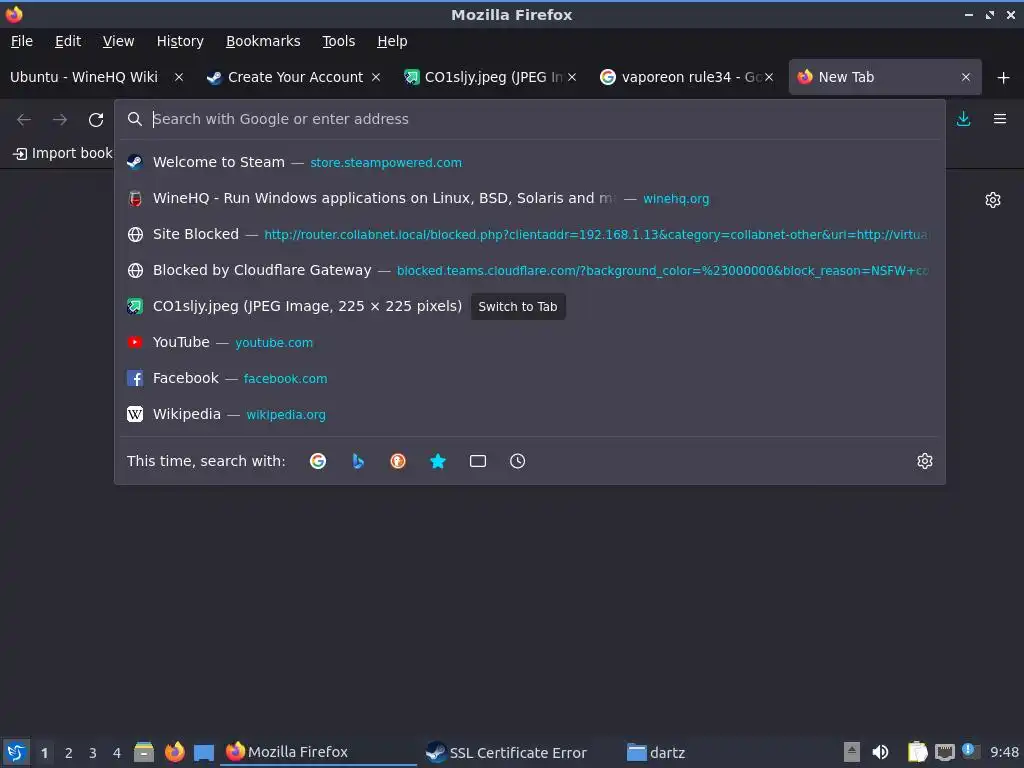Switch to workspace 4
The width and height of the screenshot is (1024, 768).
point(117,753)
